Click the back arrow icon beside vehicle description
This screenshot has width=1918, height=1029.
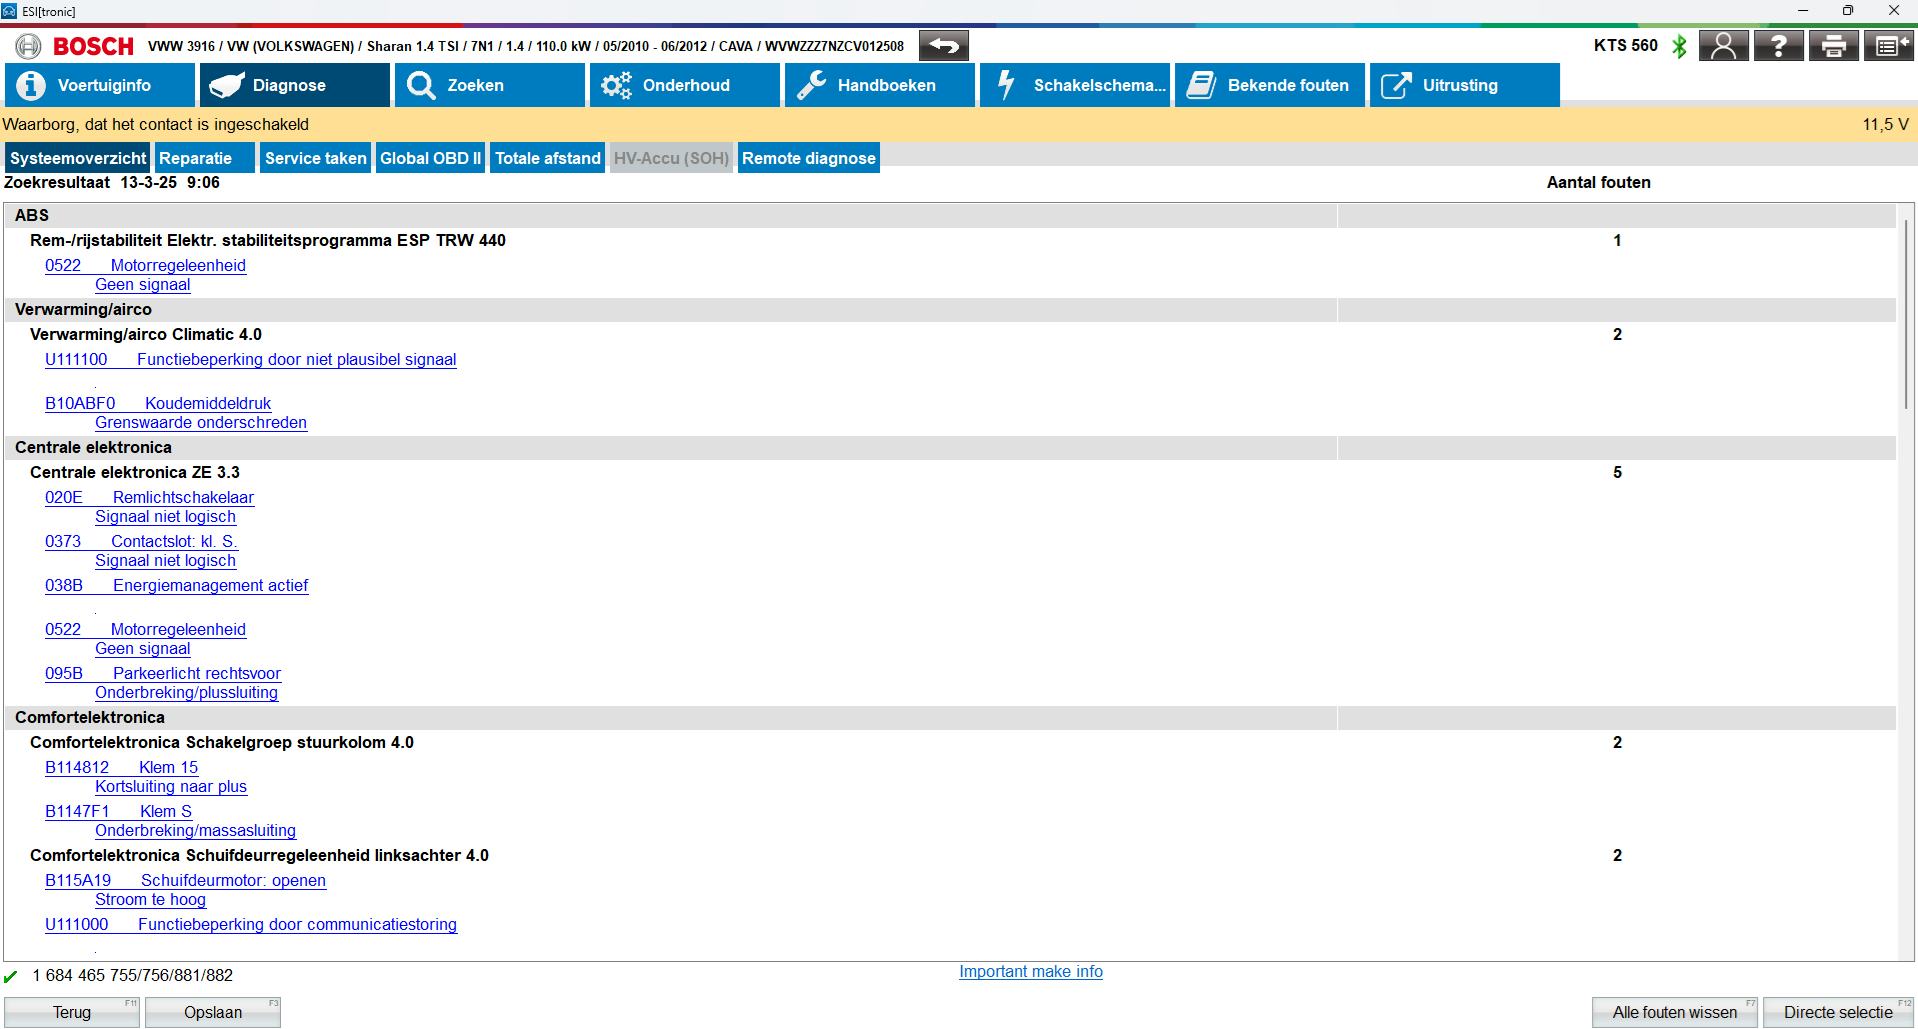(x=943, y=46)
